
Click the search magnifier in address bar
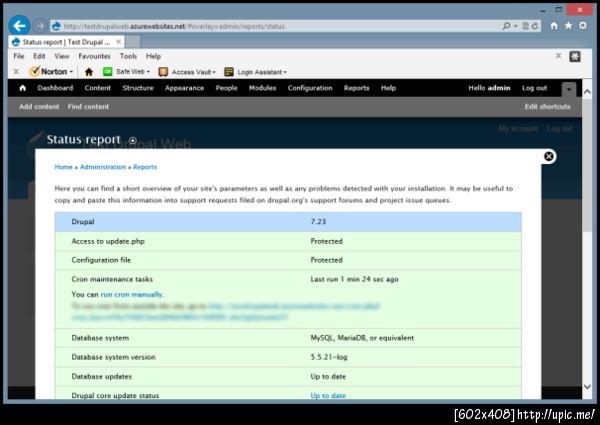(x=506, y=26)
